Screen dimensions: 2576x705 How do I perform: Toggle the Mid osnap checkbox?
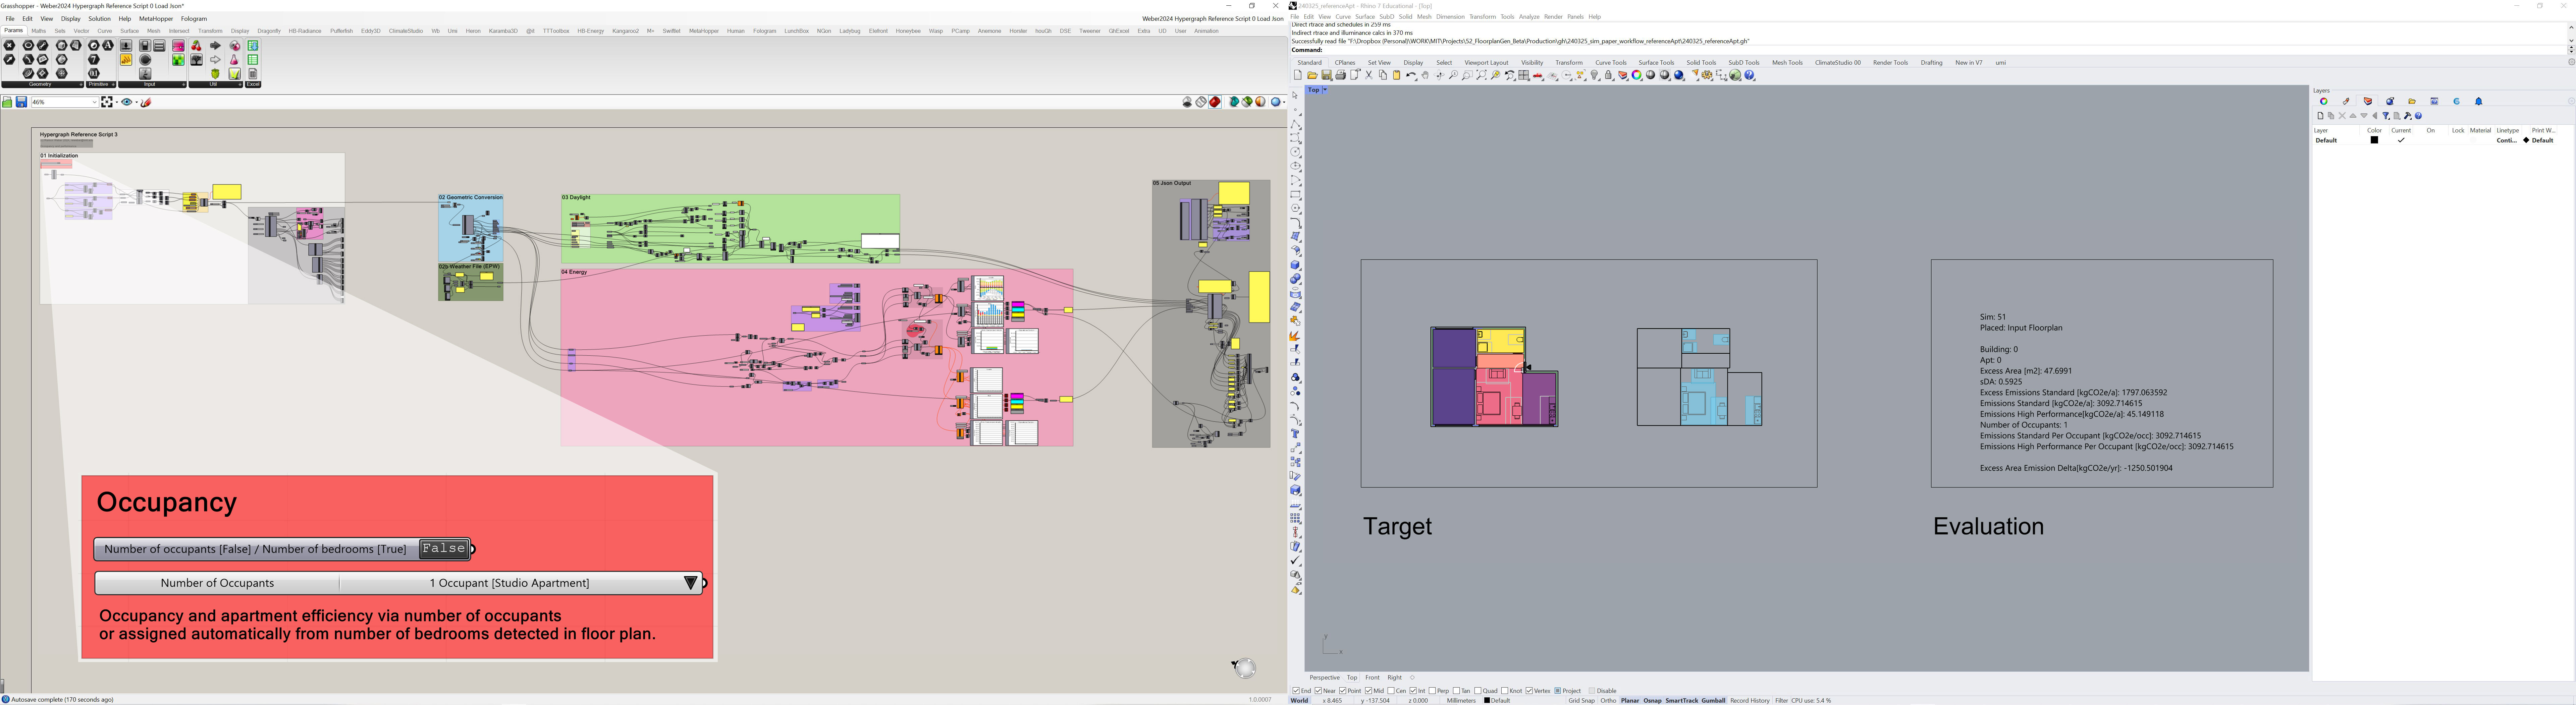click(1369, 691)
